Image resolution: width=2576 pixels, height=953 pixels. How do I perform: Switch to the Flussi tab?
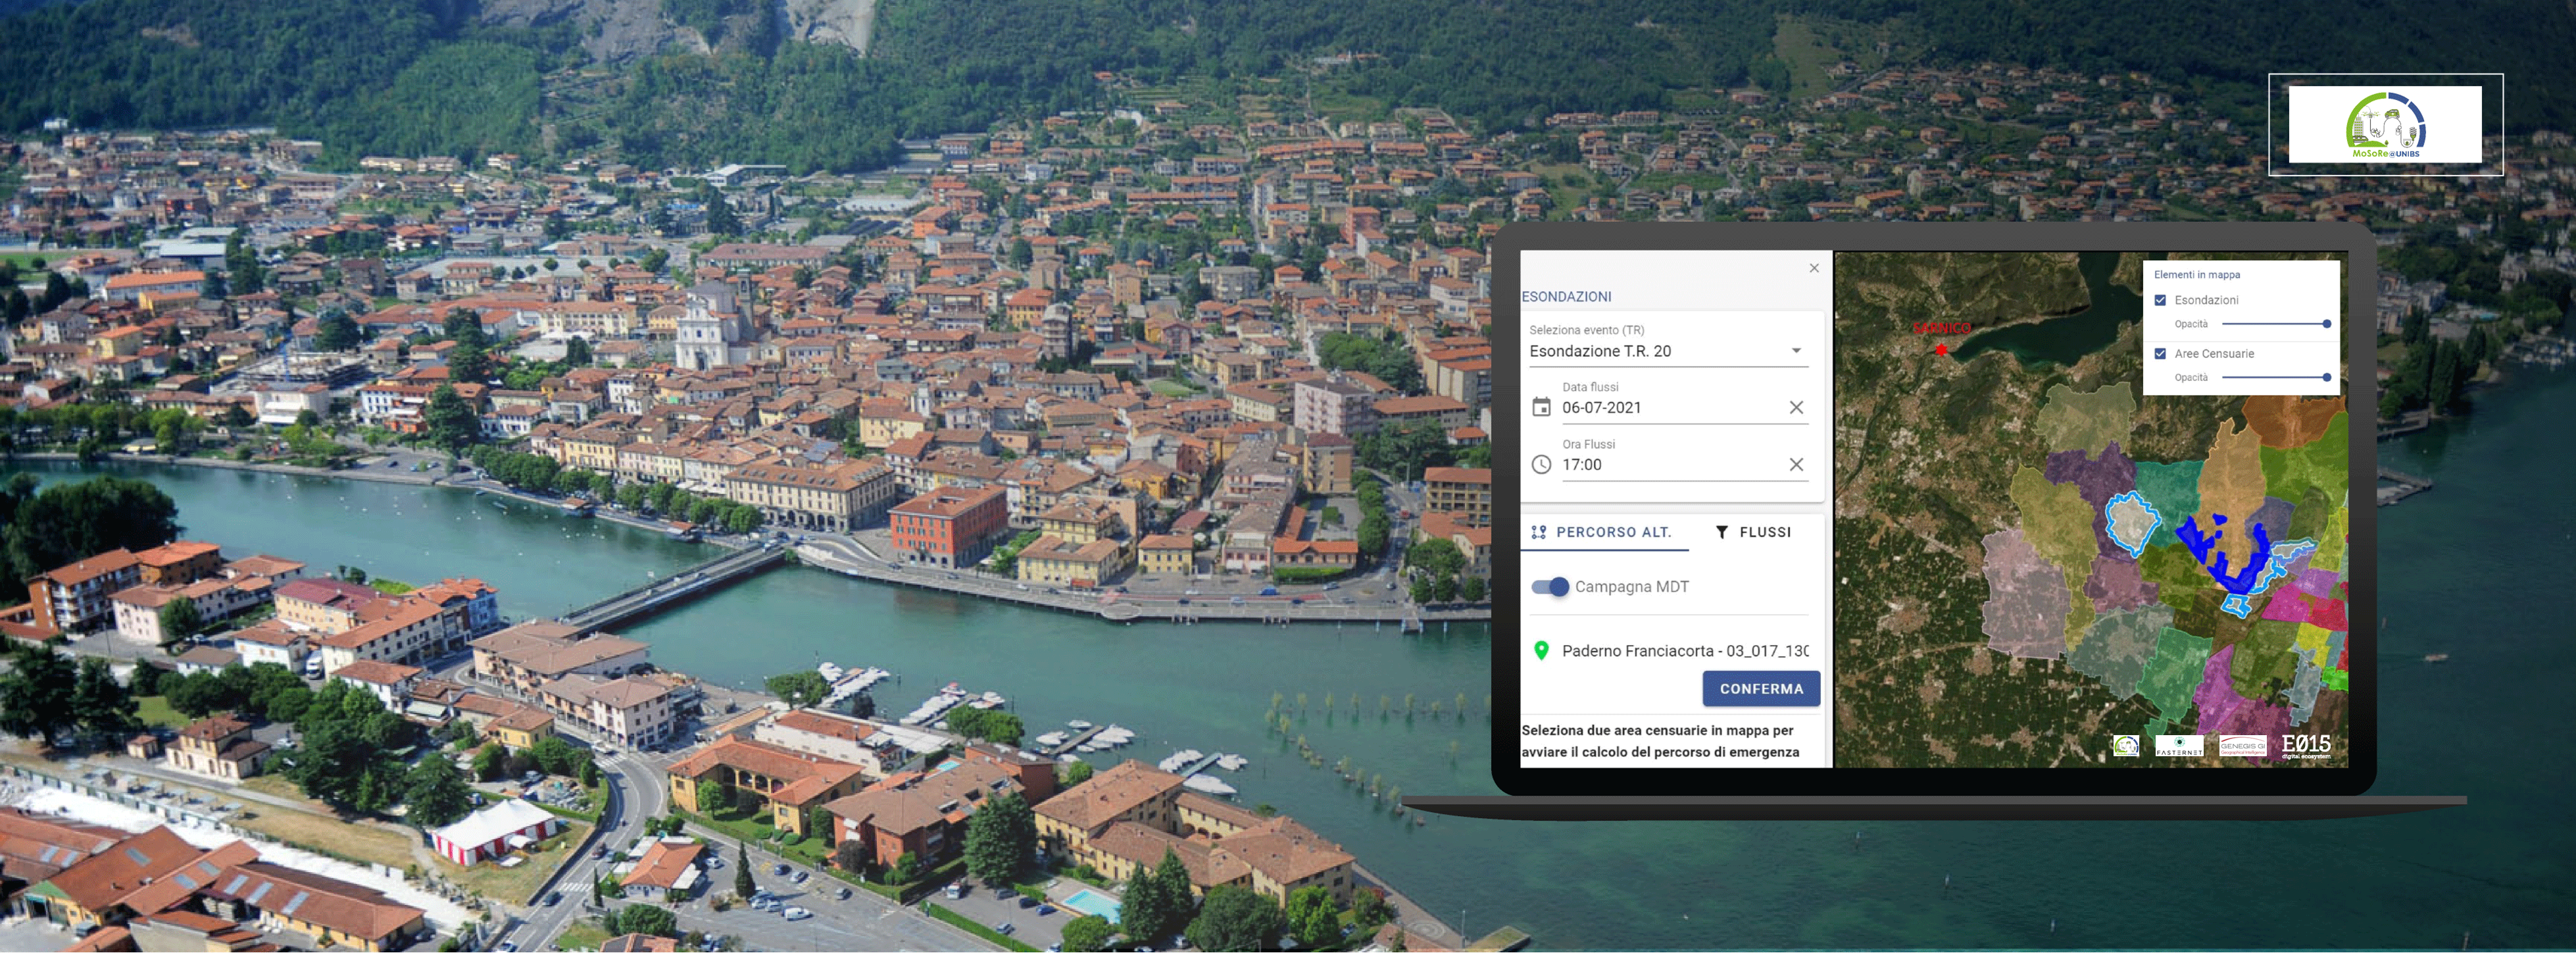pos(1753,532)
